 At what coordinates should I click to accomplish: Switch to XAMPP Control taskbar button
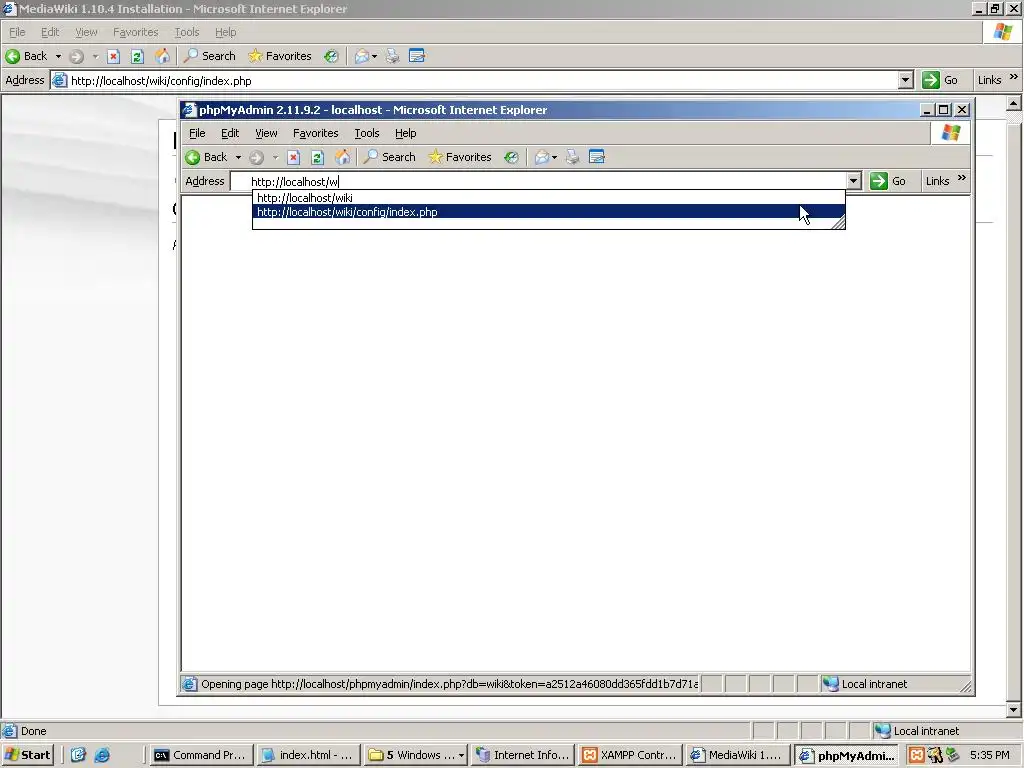tap(630, 755)
